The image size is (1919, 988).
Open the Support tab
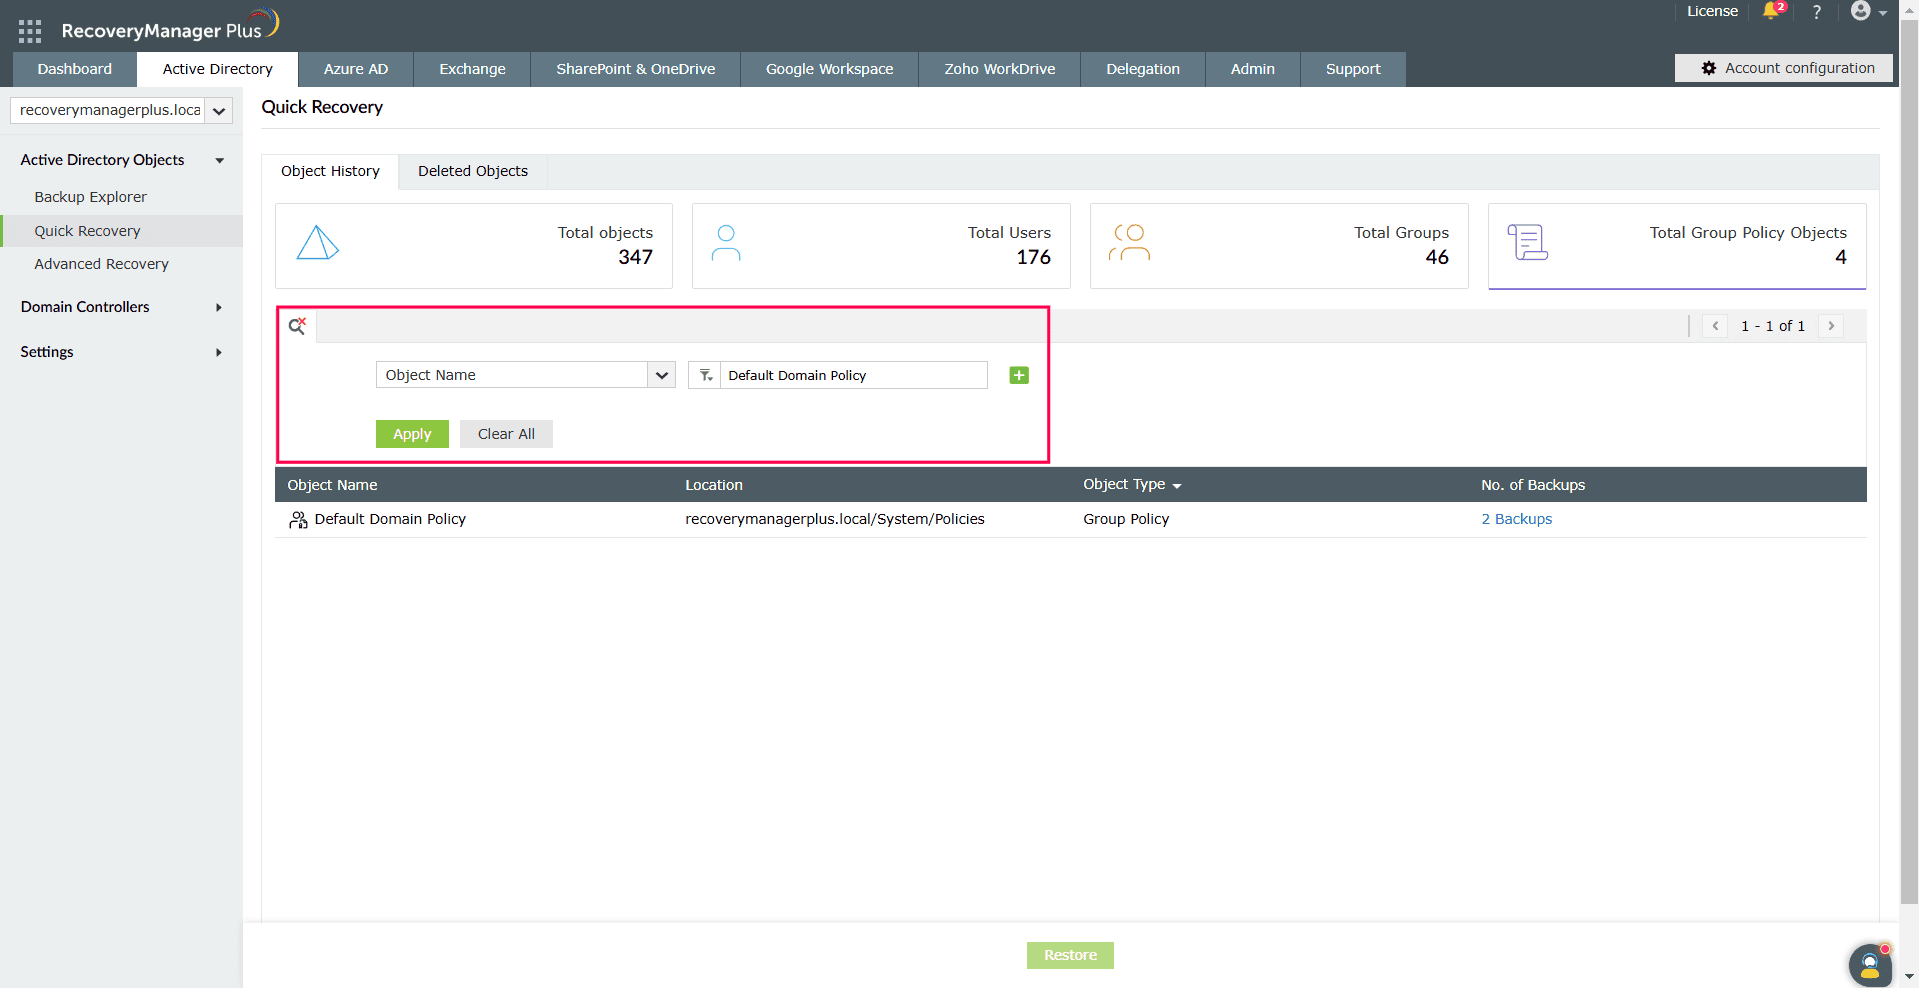pyautogui.click(x=1353, y=69)
